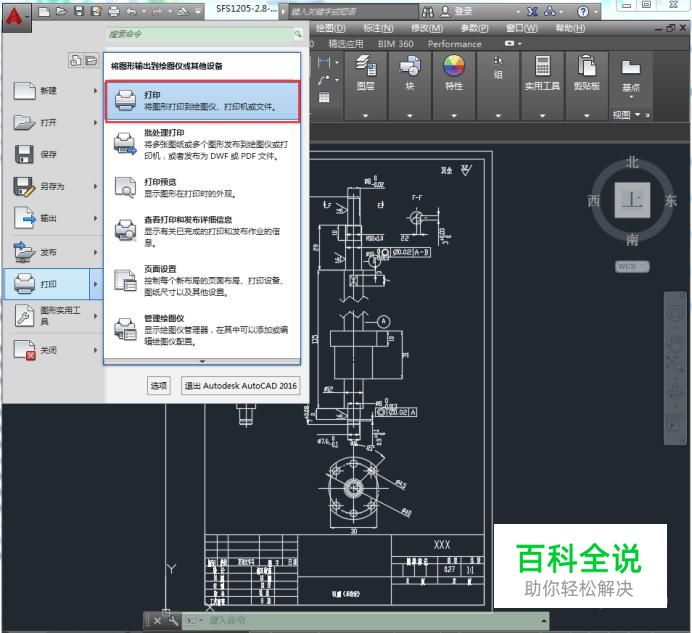Choose 打印 plot to plotter or printer
This screenshot has width=692, height=633.
coord(202,101)
